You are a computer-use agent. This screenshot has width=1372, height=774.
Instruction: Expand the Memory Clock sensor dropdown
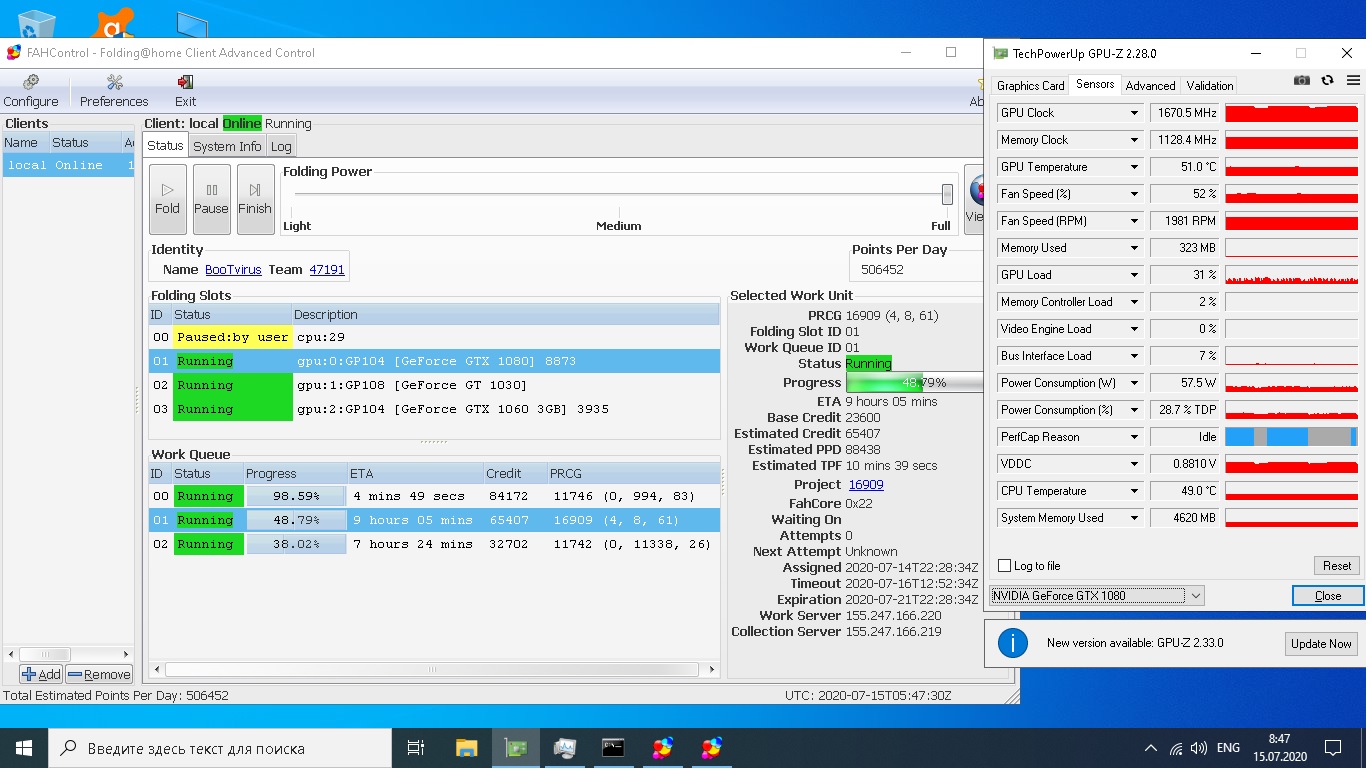point(1134,140)
